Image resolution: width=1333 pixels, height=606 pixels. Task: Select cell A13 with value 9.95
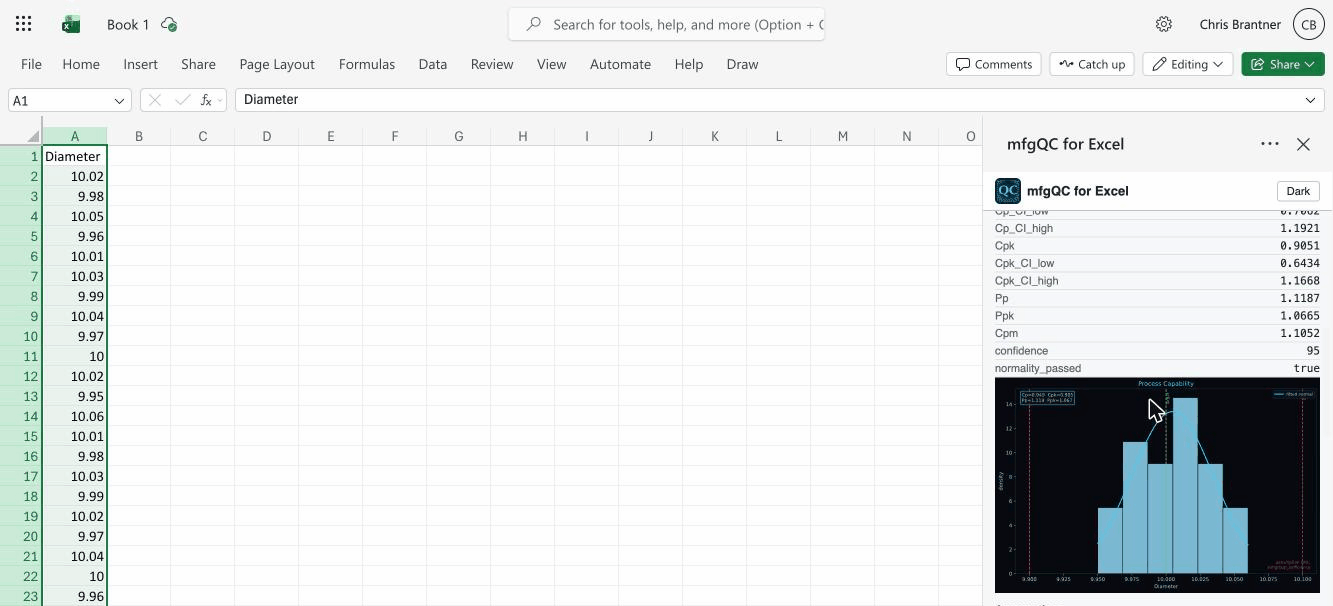tap(75, 396)
